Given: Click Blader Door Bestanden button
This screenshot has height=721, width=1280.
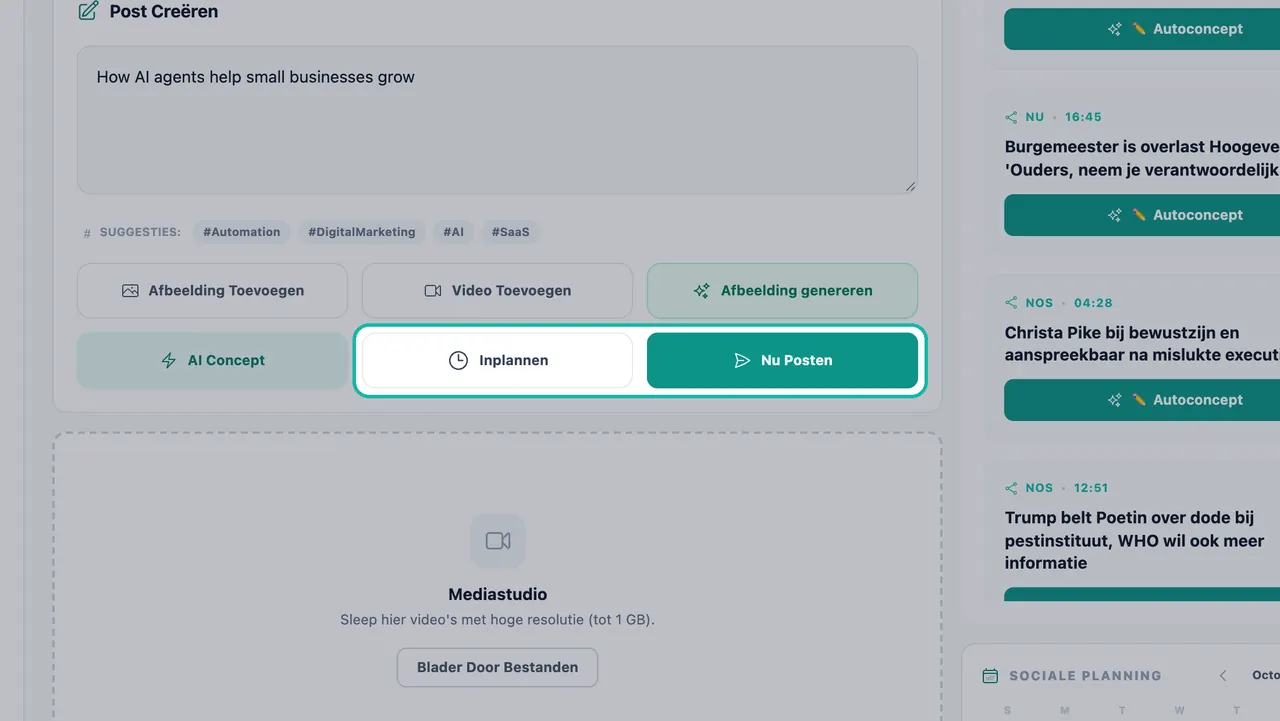Looking at the screenshot, I should click(497, 668).
